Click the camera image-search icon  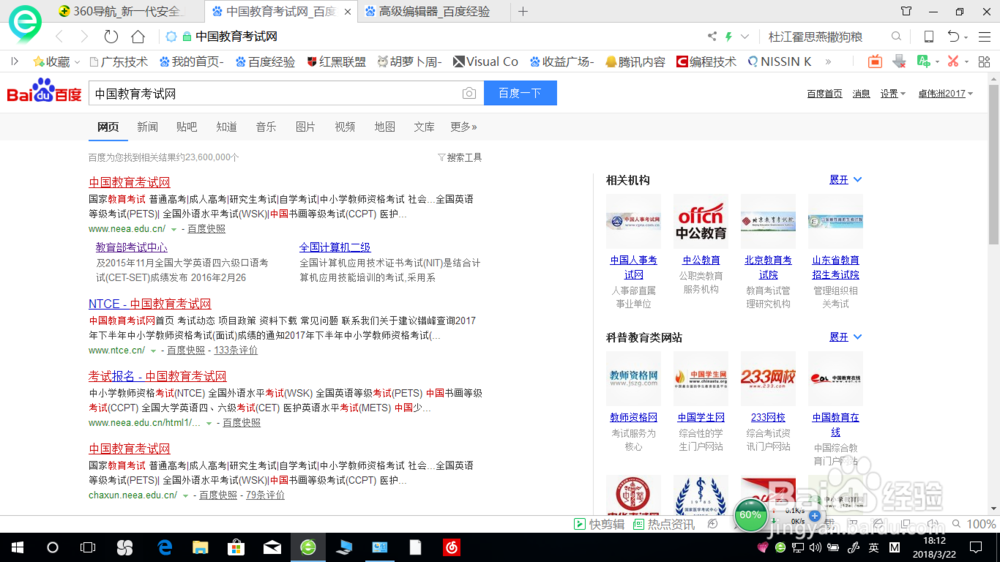(x=469, y=93)
